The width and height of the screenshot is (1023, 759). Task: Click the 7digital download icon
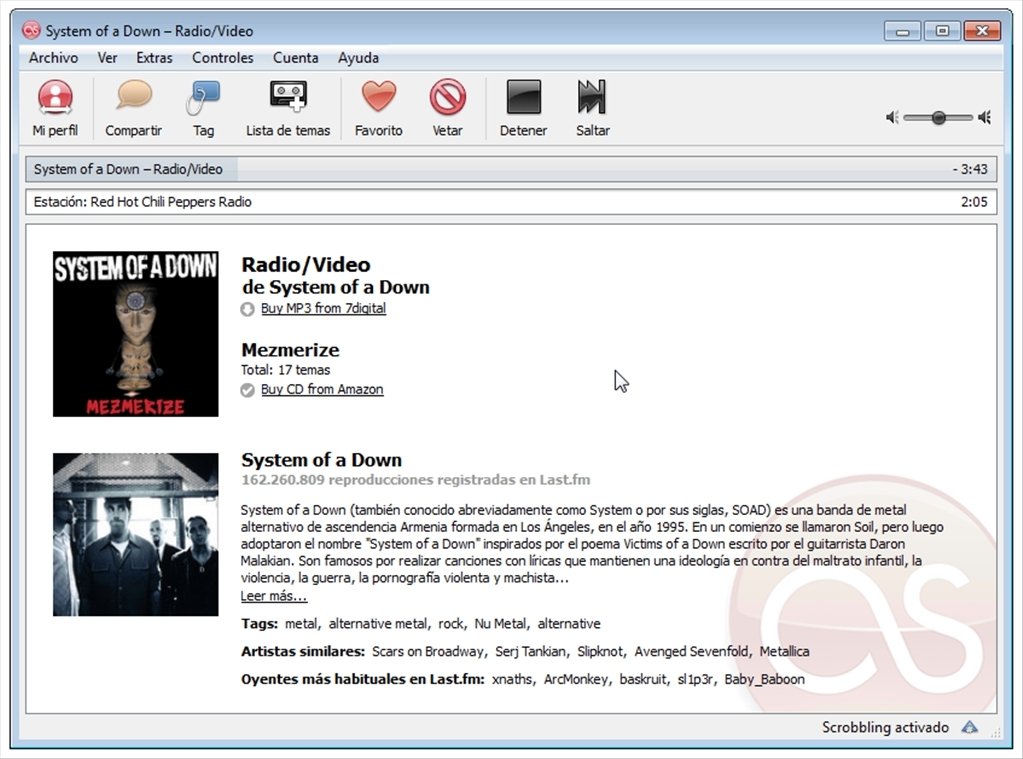coord(247,309)
